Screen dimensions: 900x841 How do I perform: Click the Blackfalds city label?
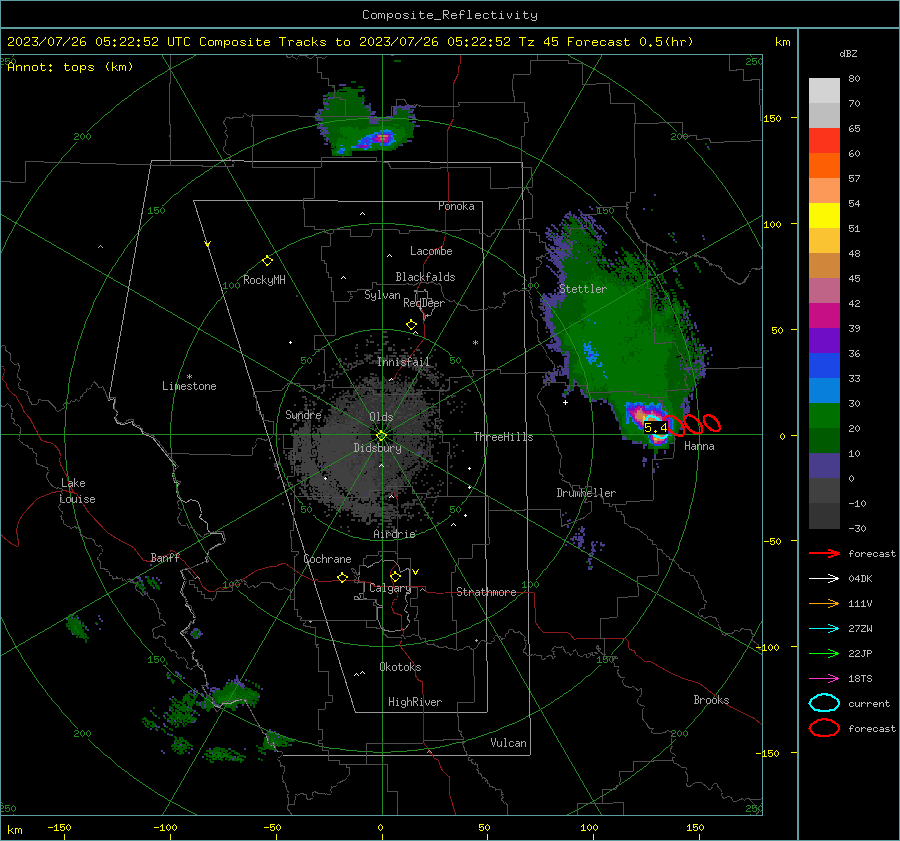(425, 277)
